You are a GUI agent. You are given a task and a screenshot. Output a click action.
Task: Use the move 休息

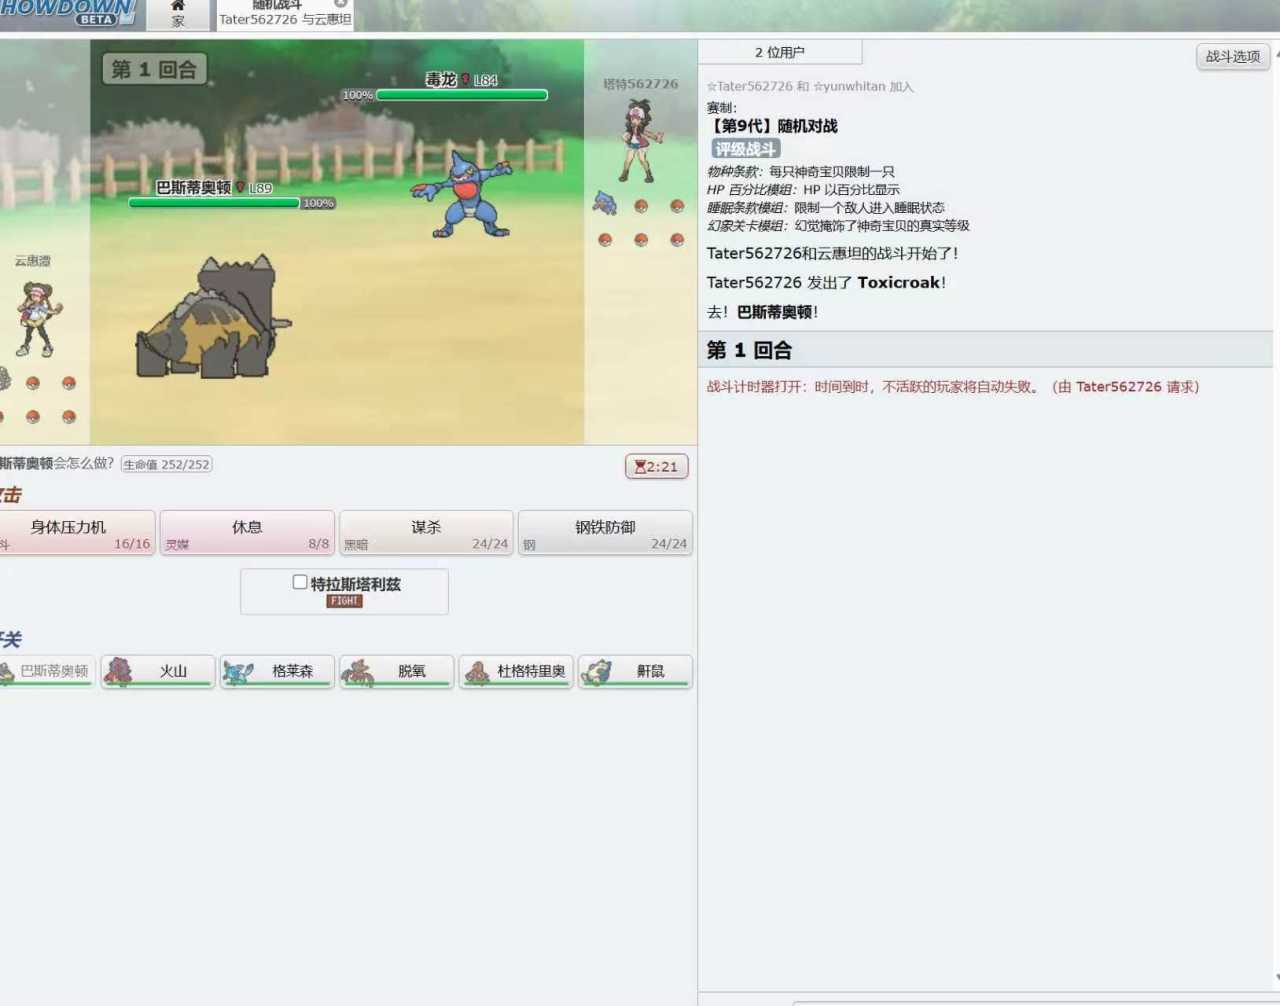[247, 533]
